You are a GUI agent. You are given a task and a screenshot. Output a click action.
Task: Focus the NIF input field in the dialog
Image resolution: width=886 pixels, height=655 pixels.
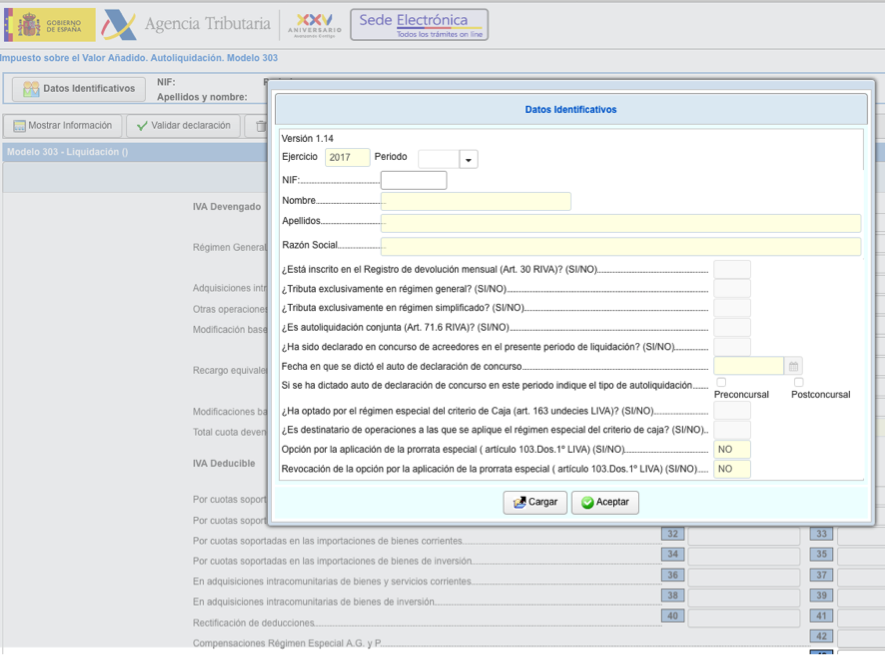414,180
